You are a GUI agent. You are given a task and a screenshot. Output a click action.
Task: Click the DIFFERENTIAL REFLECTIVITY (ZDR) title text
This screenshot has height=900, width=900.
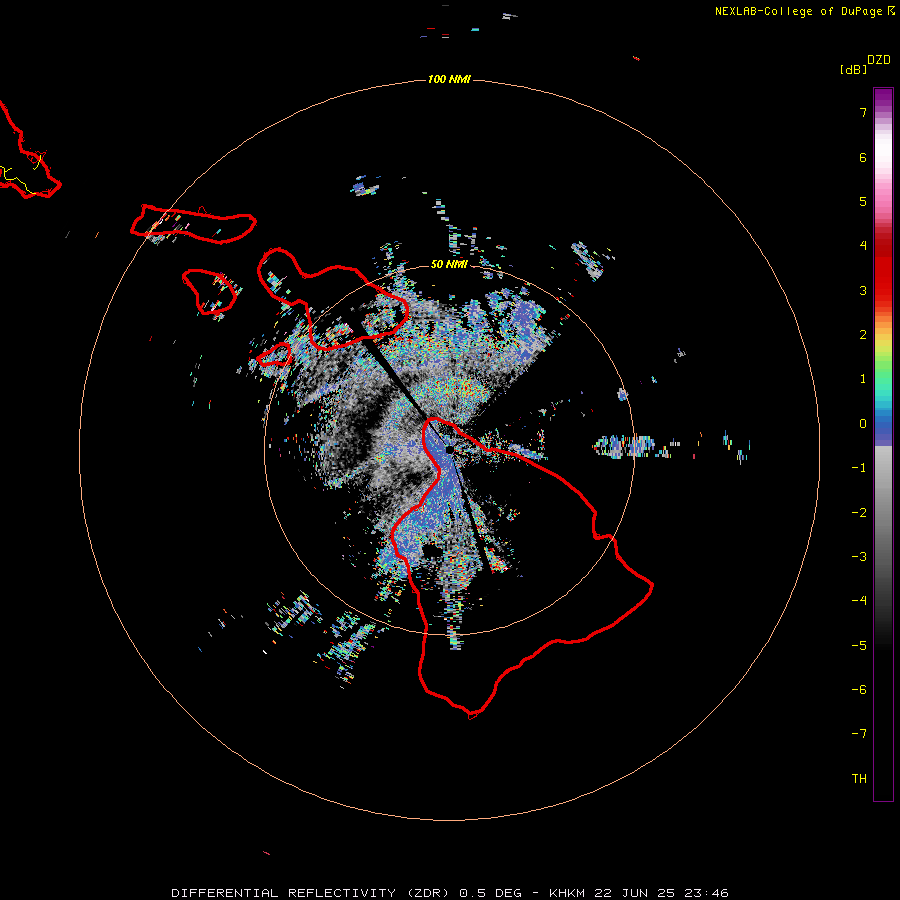pos(312,893)
